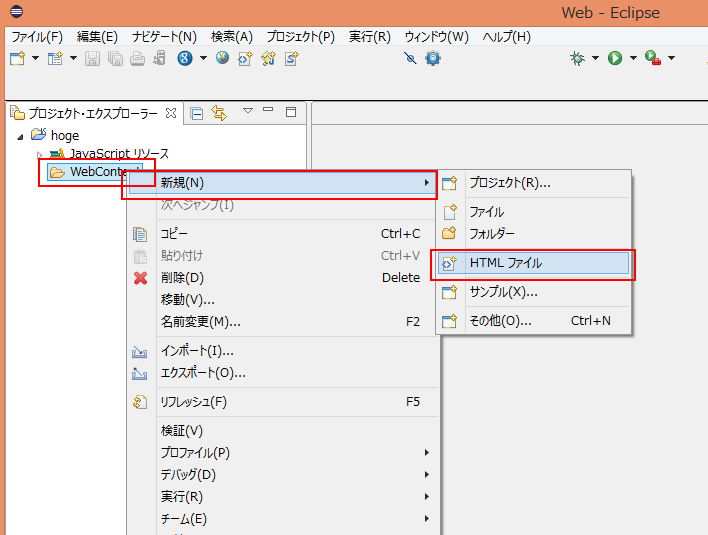This screenshot has width=708, height=535.
Task: Open the ヘルプ(H) menu
Action: point(507,37)
